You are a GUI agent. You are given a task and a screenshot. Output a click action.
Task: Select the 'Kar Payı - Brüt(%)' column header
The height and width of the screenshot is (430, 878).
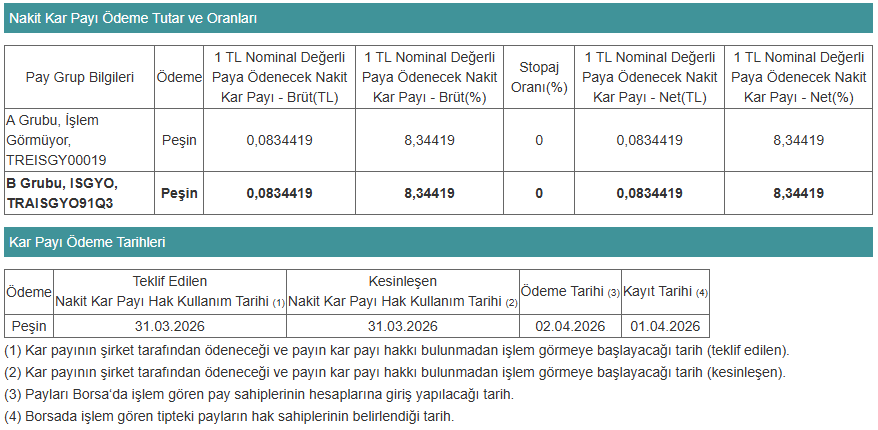pos(429,77)
